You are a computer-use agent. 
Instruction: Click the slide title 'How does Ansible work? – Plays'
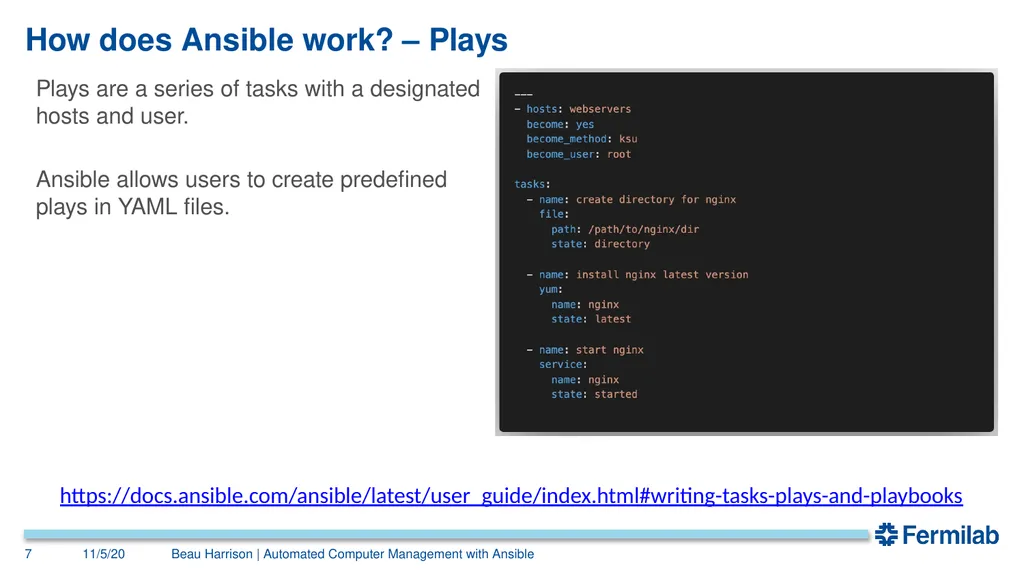pos(266,40)
